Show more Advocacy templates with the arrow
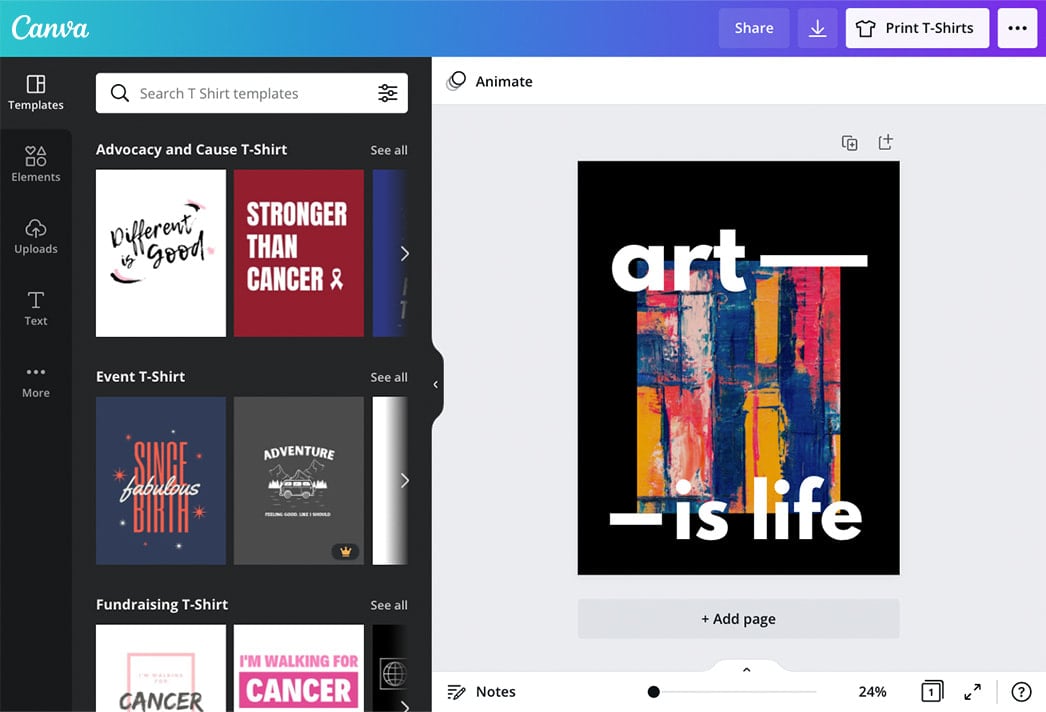Viewport: 1046px width, 712px height. pos(404,253)
